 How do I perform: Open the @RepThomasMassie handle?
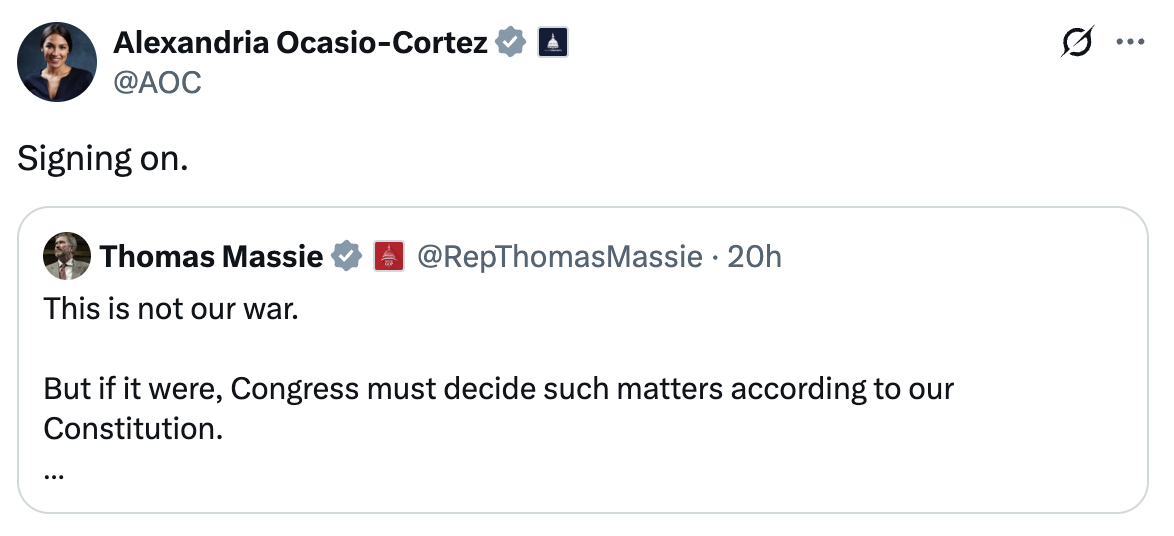point(558,257)
